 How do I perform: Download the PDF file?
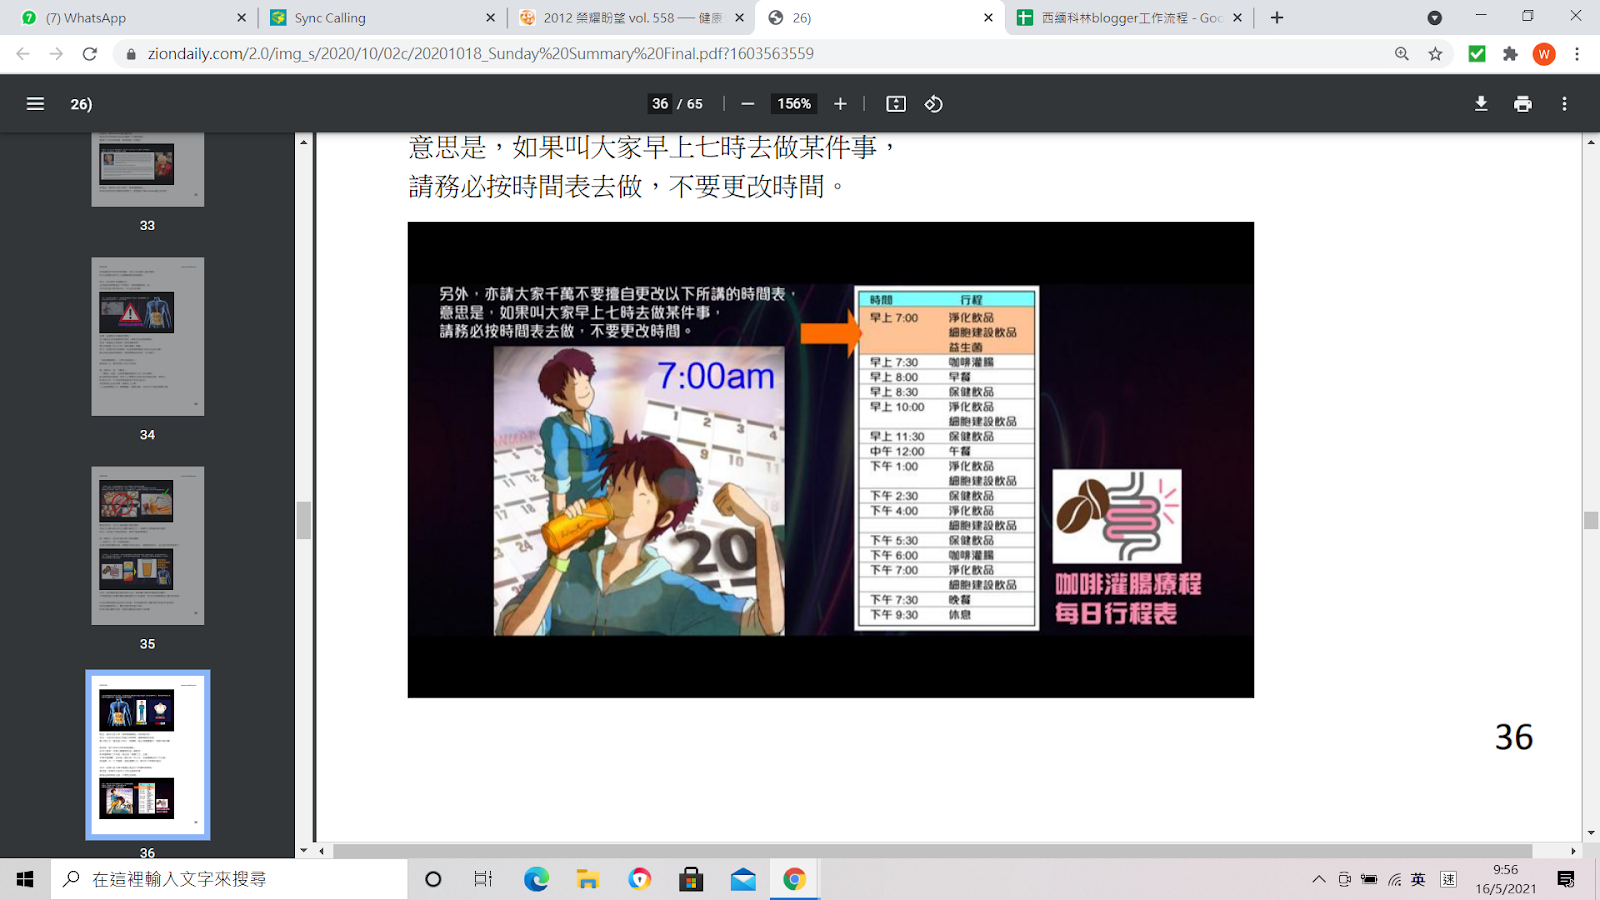(1481, 104)
